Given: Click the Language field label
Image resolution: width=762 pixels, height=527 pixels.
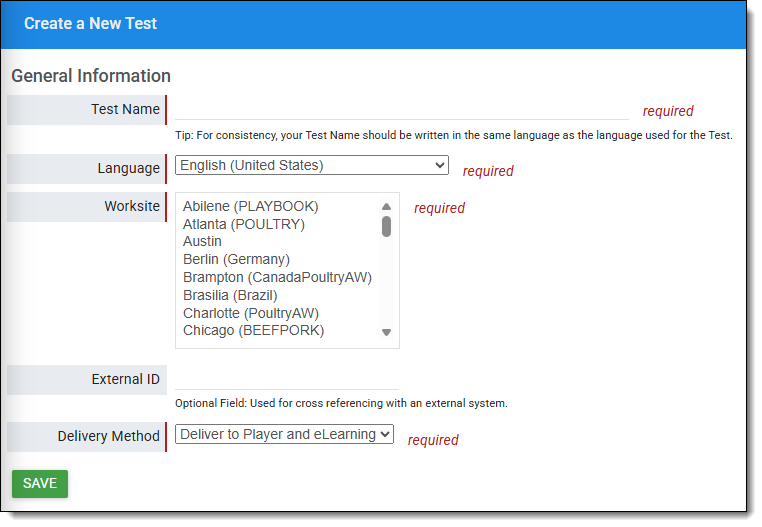Looking at the screenshot, I should 128,169.
